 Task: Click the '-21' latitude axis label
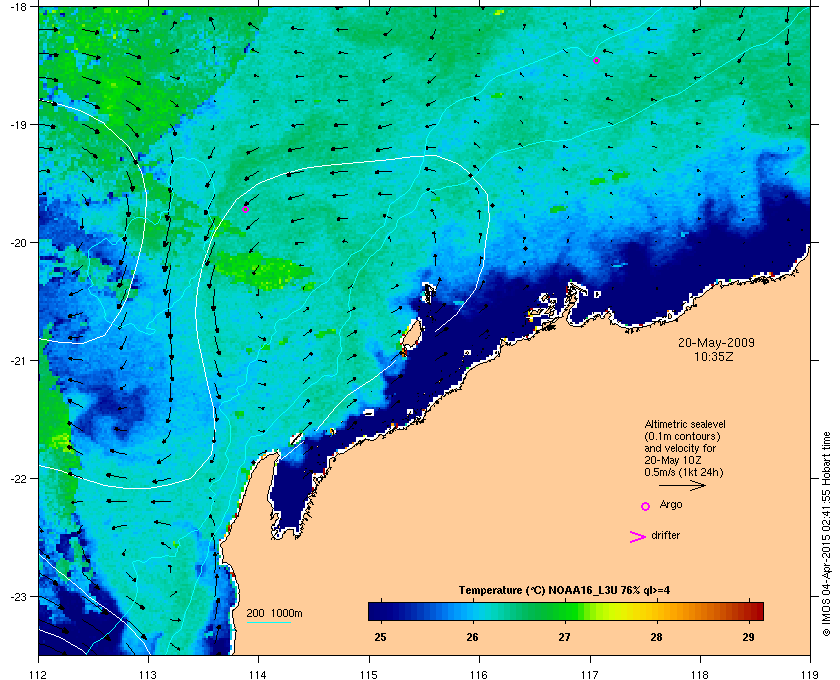tap(18, 360)
